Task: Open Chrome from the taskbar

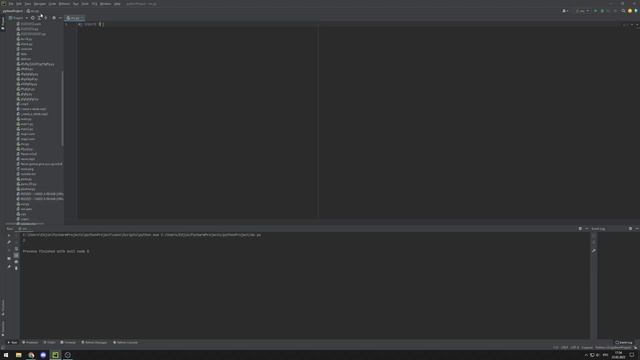Action: [x=31, y=355]
